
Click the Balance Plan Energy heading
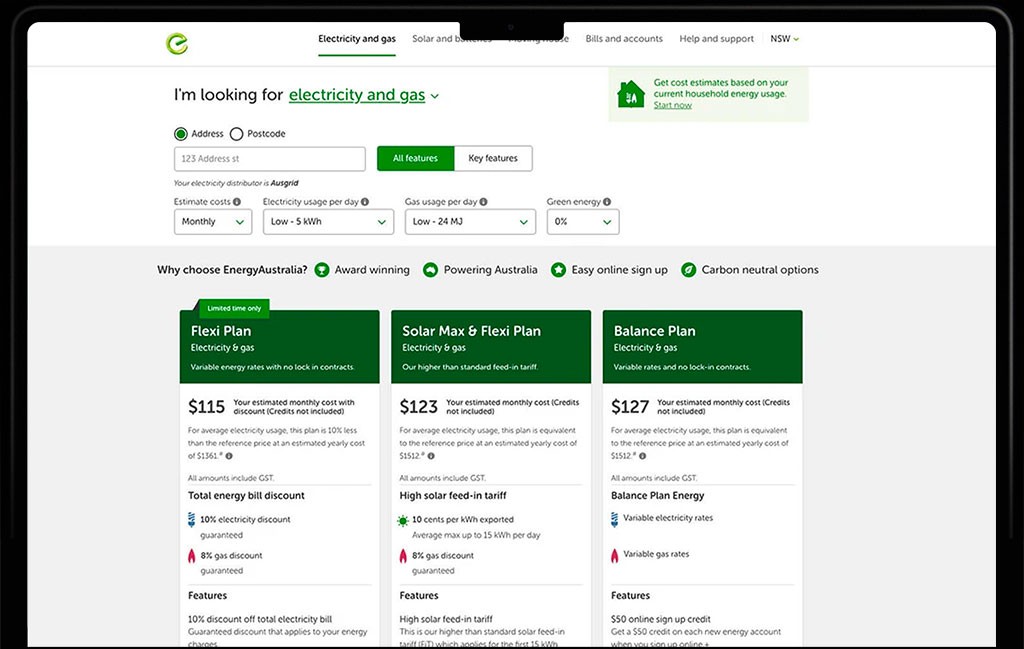click(658, 496)
